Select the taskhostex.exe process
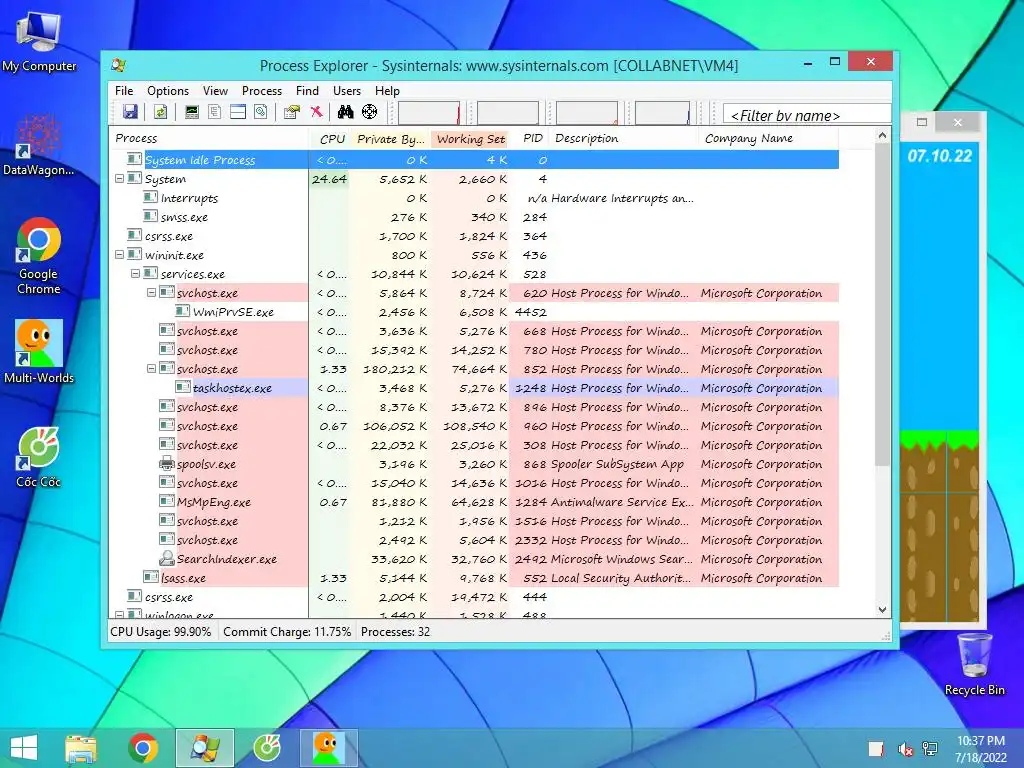 tap(474, 388)
